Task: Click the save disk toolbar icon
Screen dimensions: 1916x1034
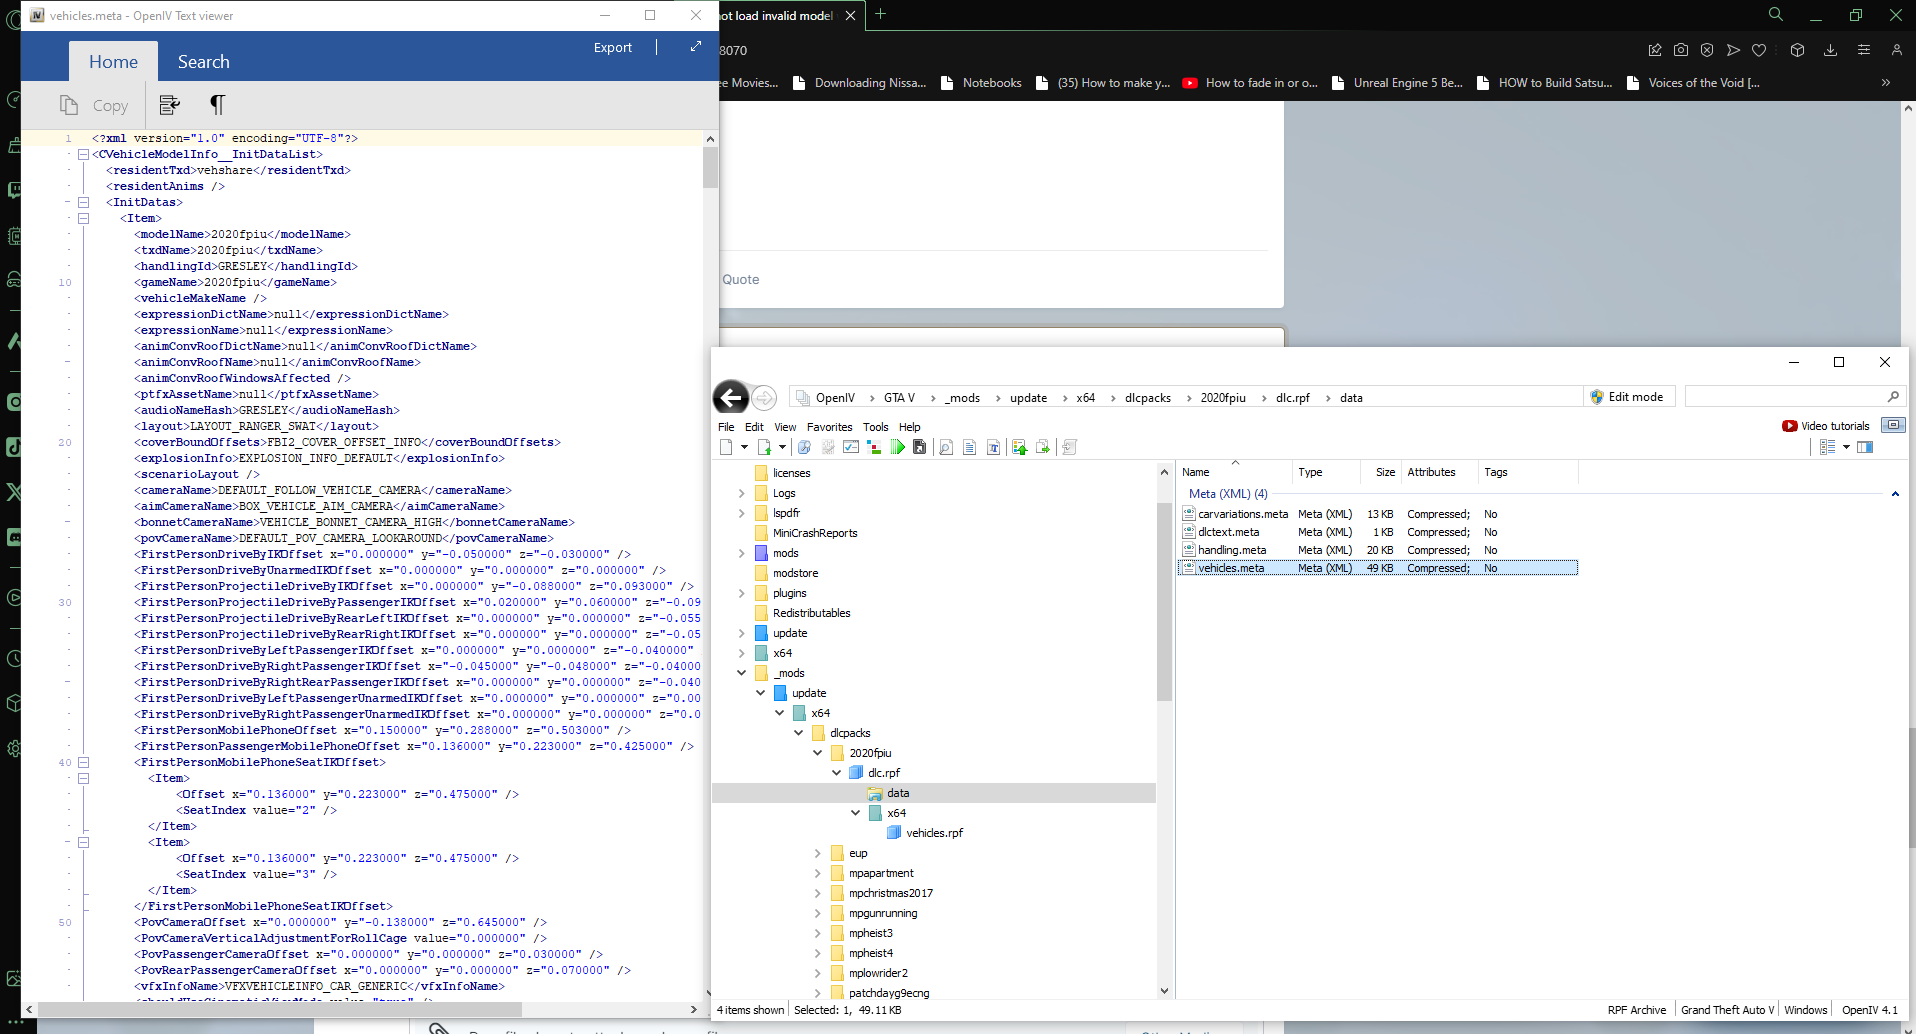Action: (920, 447)
